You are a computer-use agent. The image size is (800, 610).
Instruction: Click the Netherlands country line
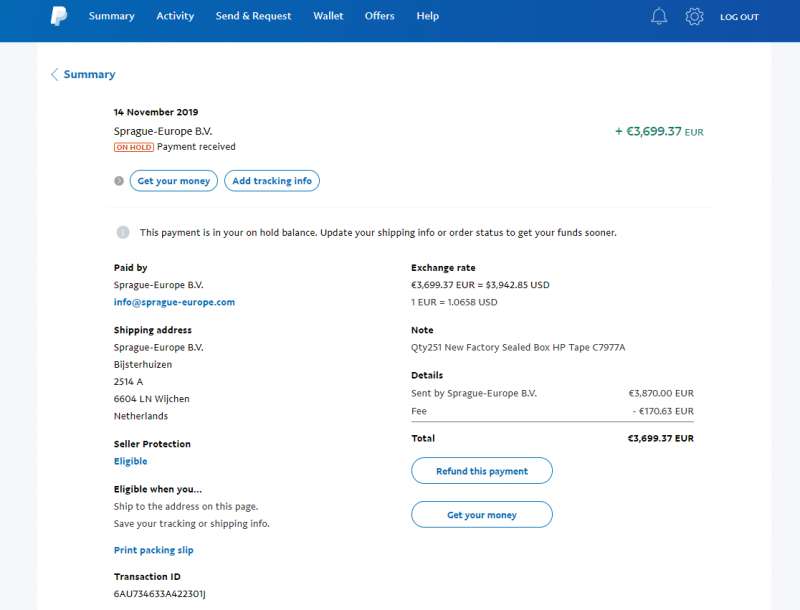tap(141, 416)
